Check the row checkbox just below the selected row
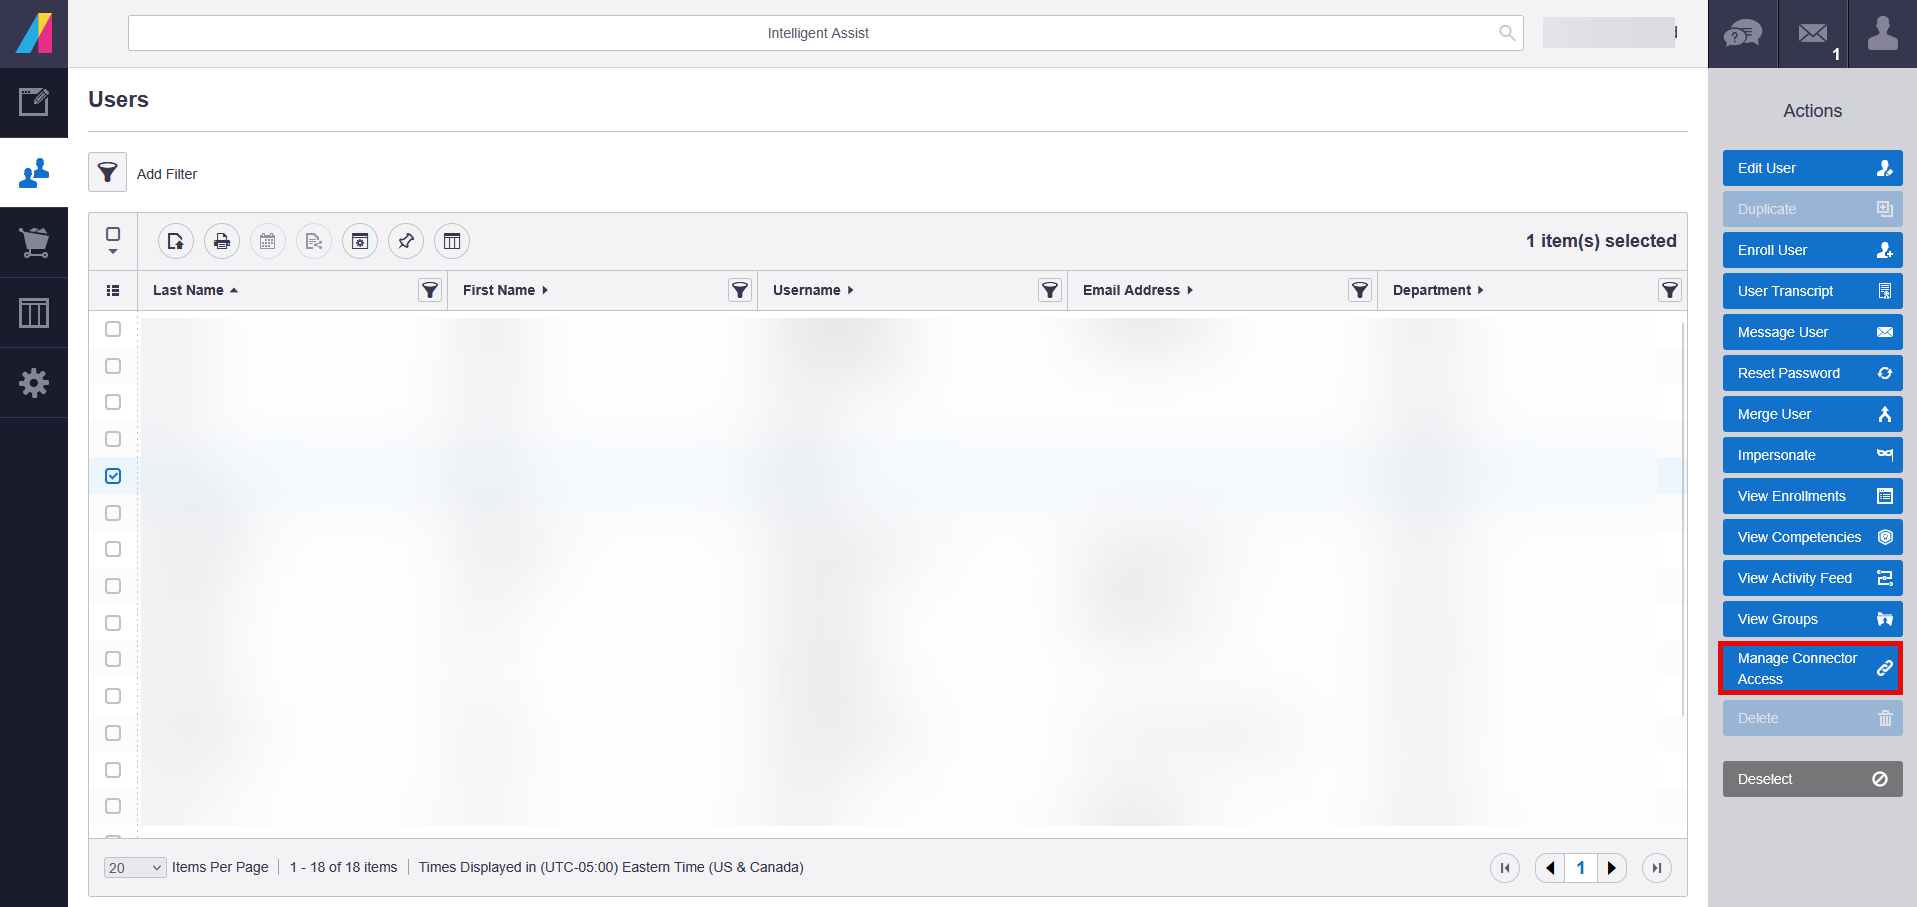Screen dimensions: 1917x907 coord(113,513)
